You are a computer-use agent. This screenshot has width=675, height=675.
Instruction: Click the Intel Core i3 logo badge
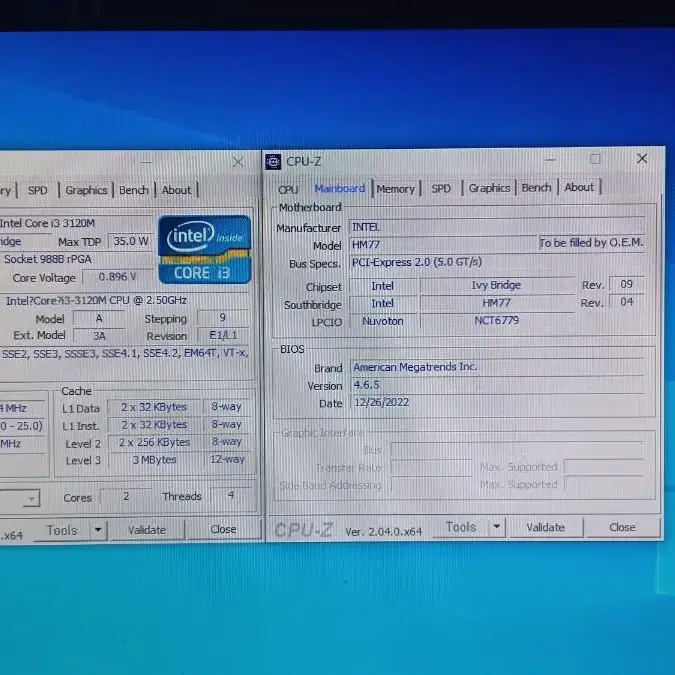tap(204, 249)
